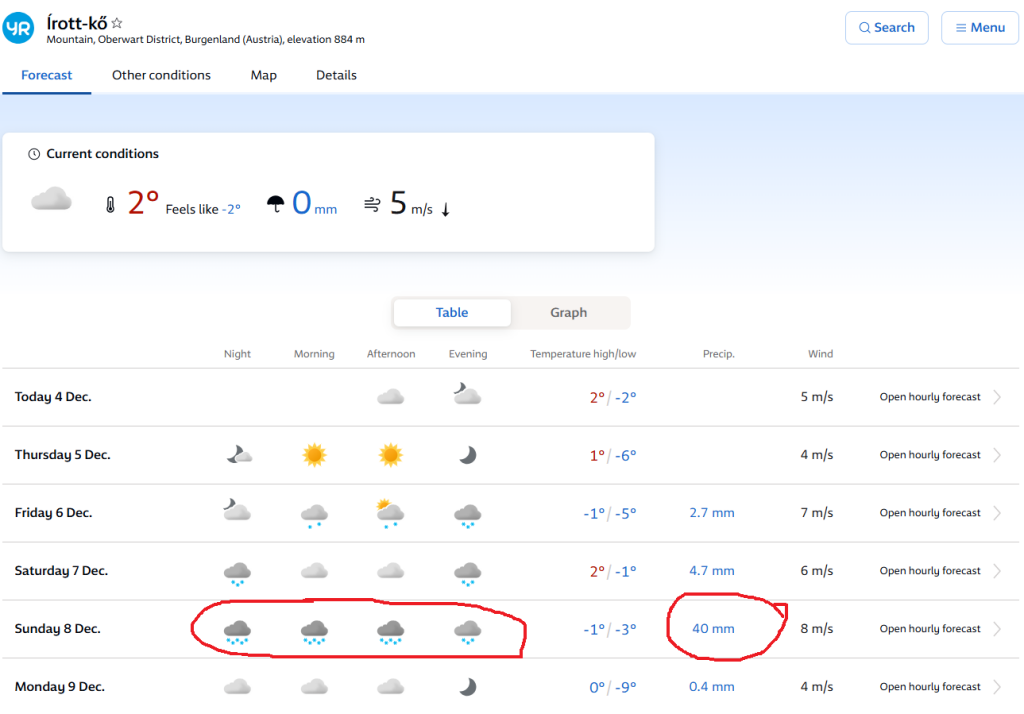Screen dimensions: 1024x714
Task: Open the Map tab
Action: [263, 75]
